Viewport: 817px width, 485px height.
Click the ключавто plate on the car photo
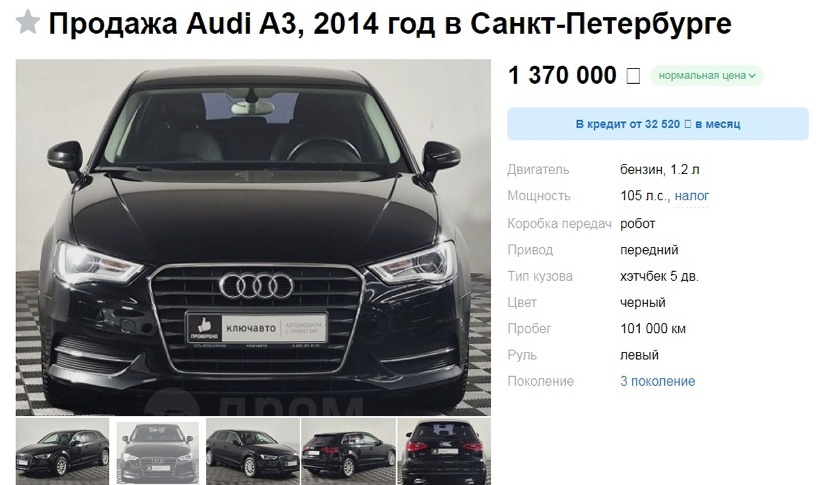click(x=257, y=328)
